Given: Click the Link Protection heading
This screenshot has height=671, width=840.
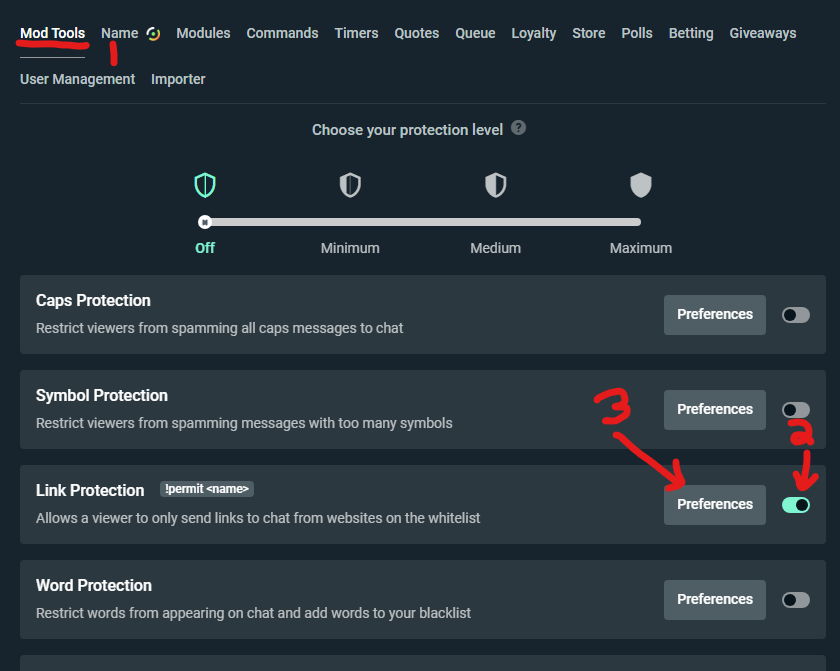Looking at the screenshot, I should 90,491.
